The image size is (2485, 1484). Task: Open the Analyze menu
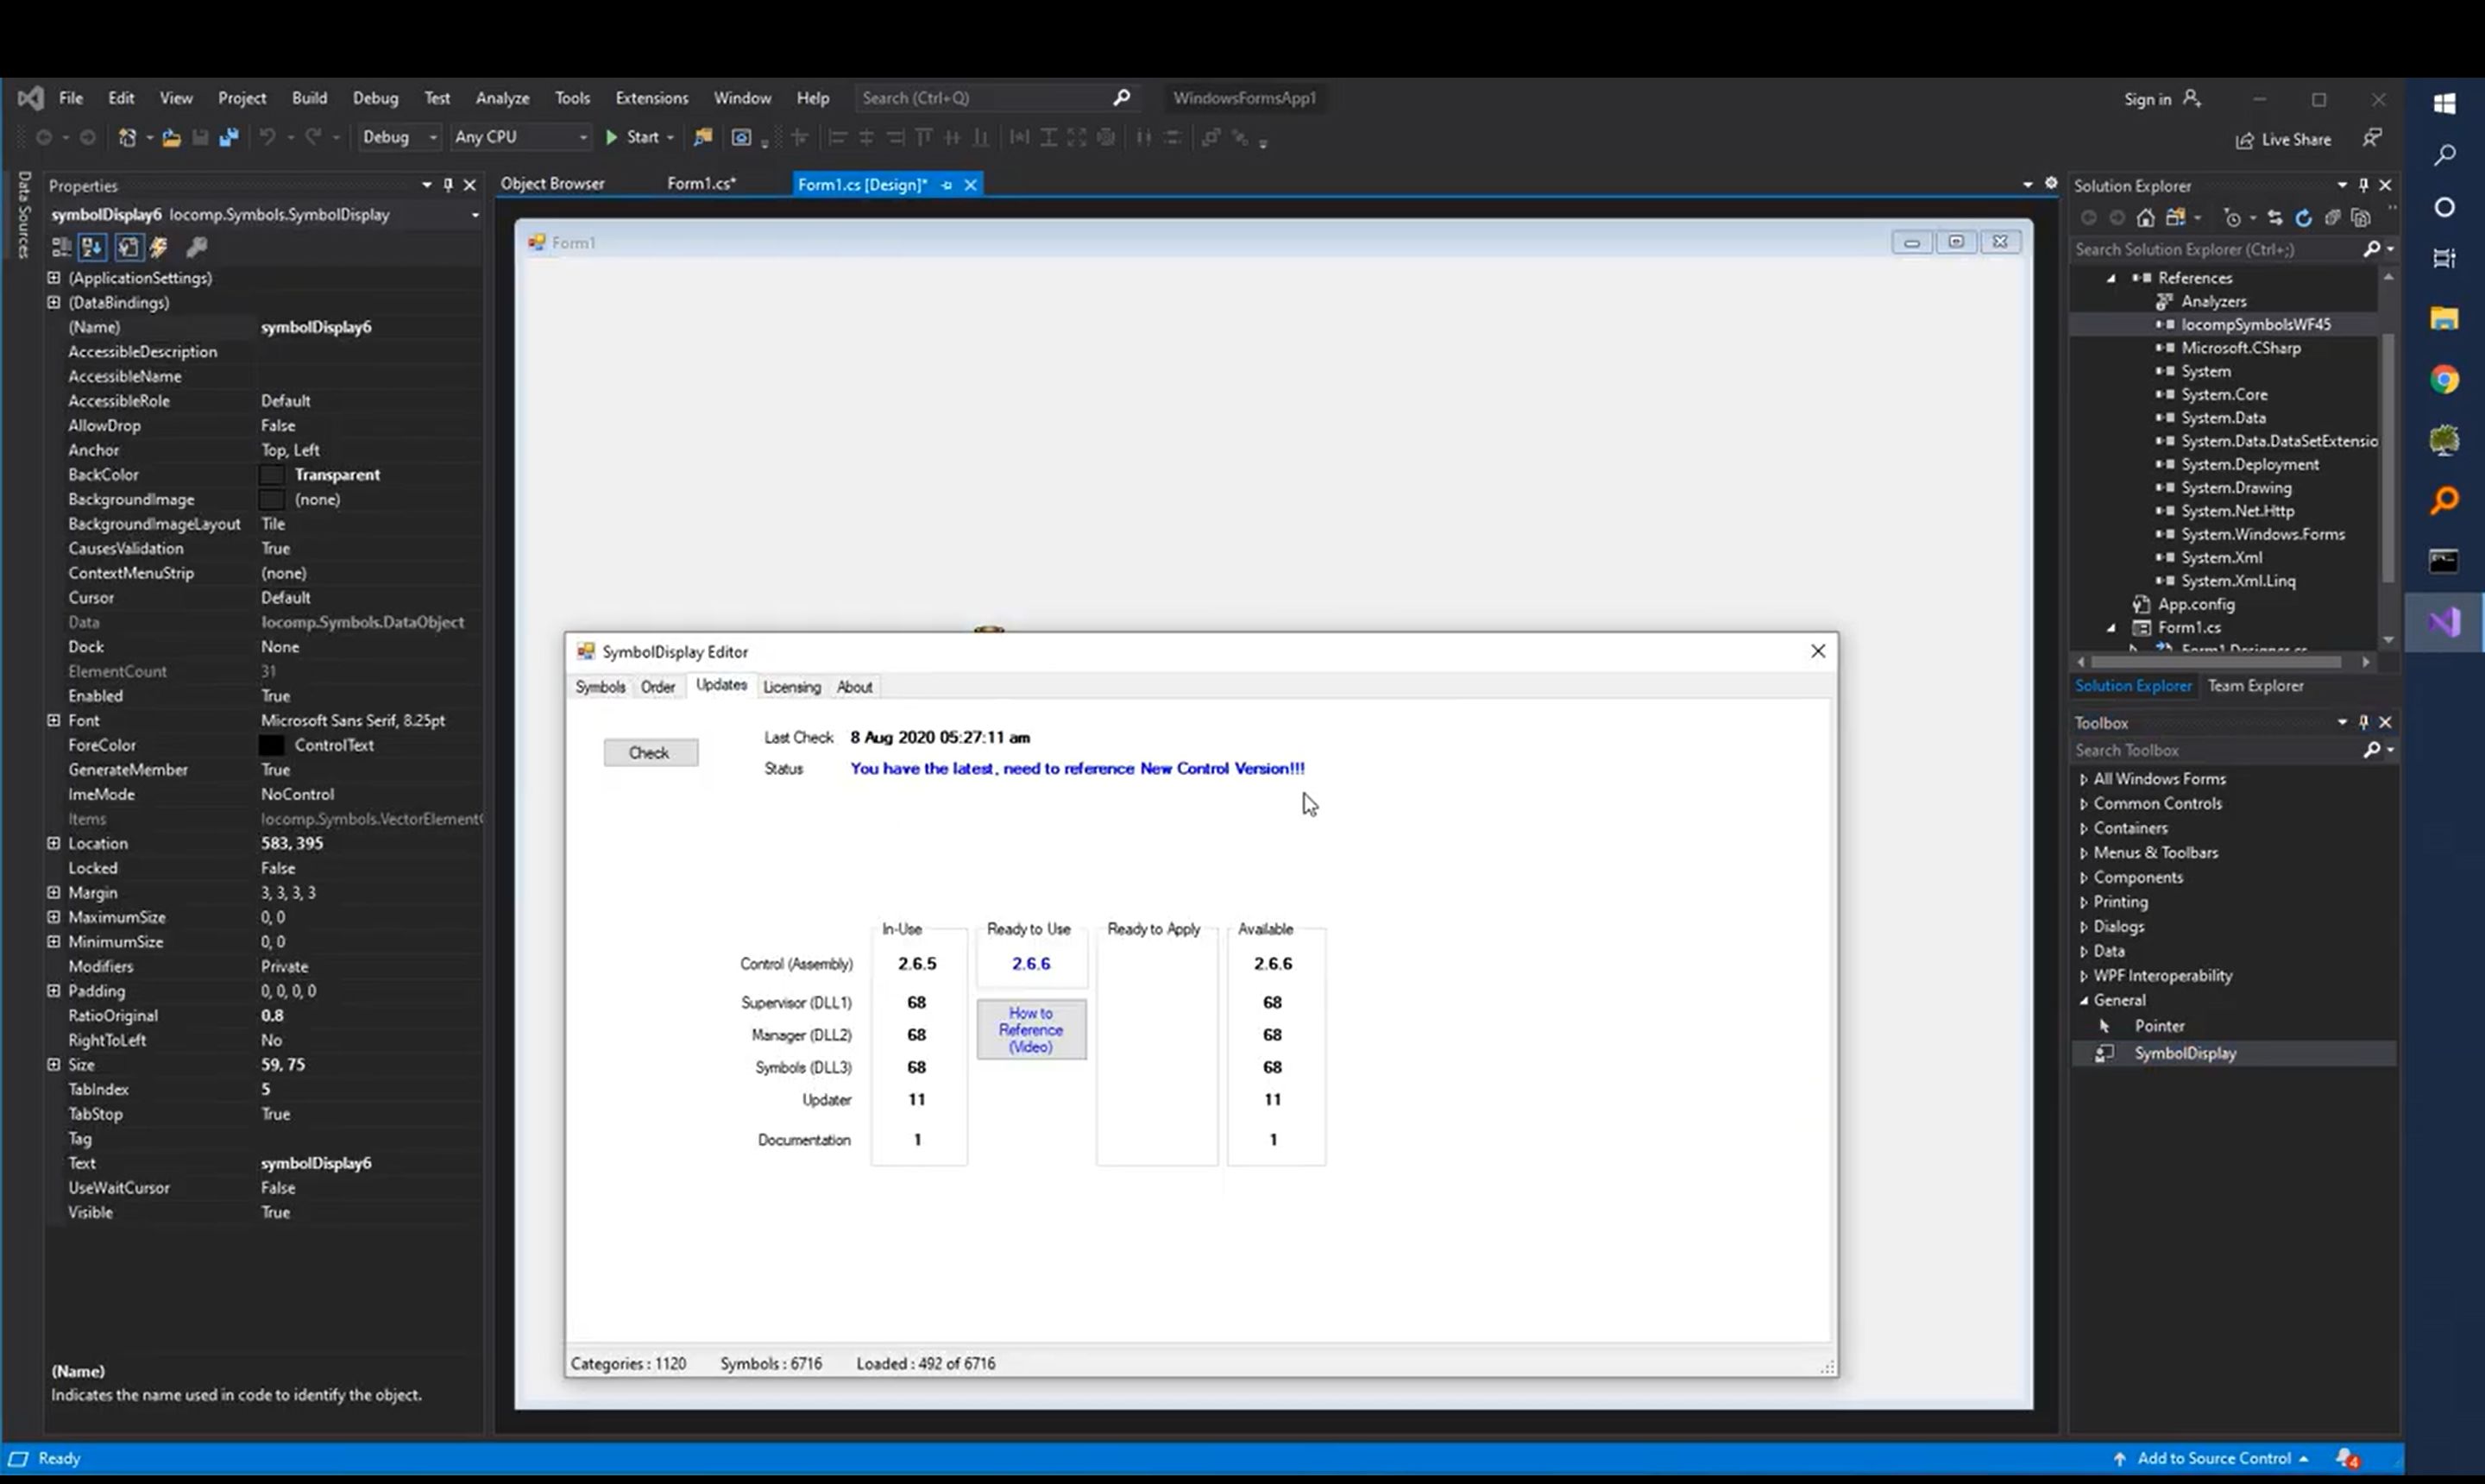(502, 98)
